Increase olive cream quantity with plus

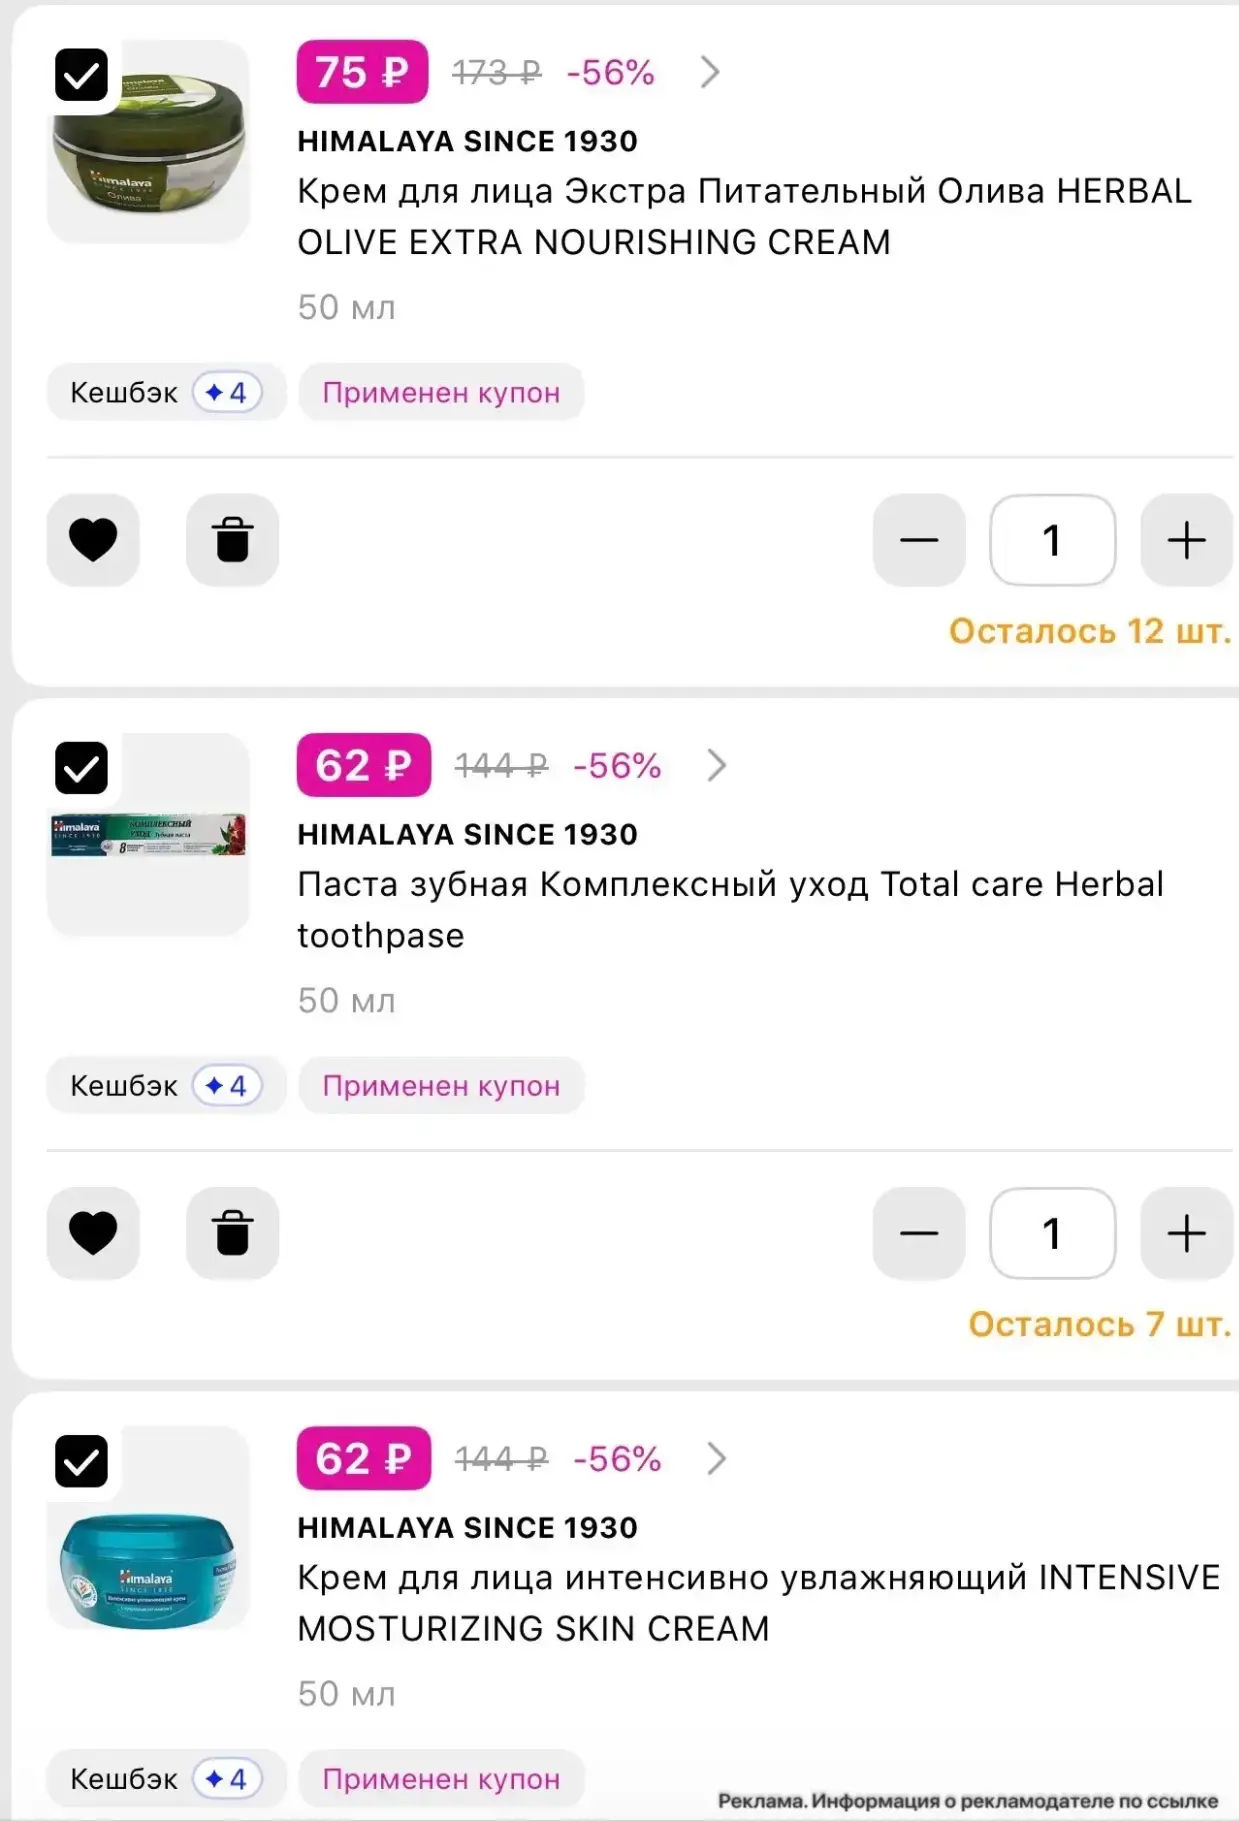(x=1186, y=540)
